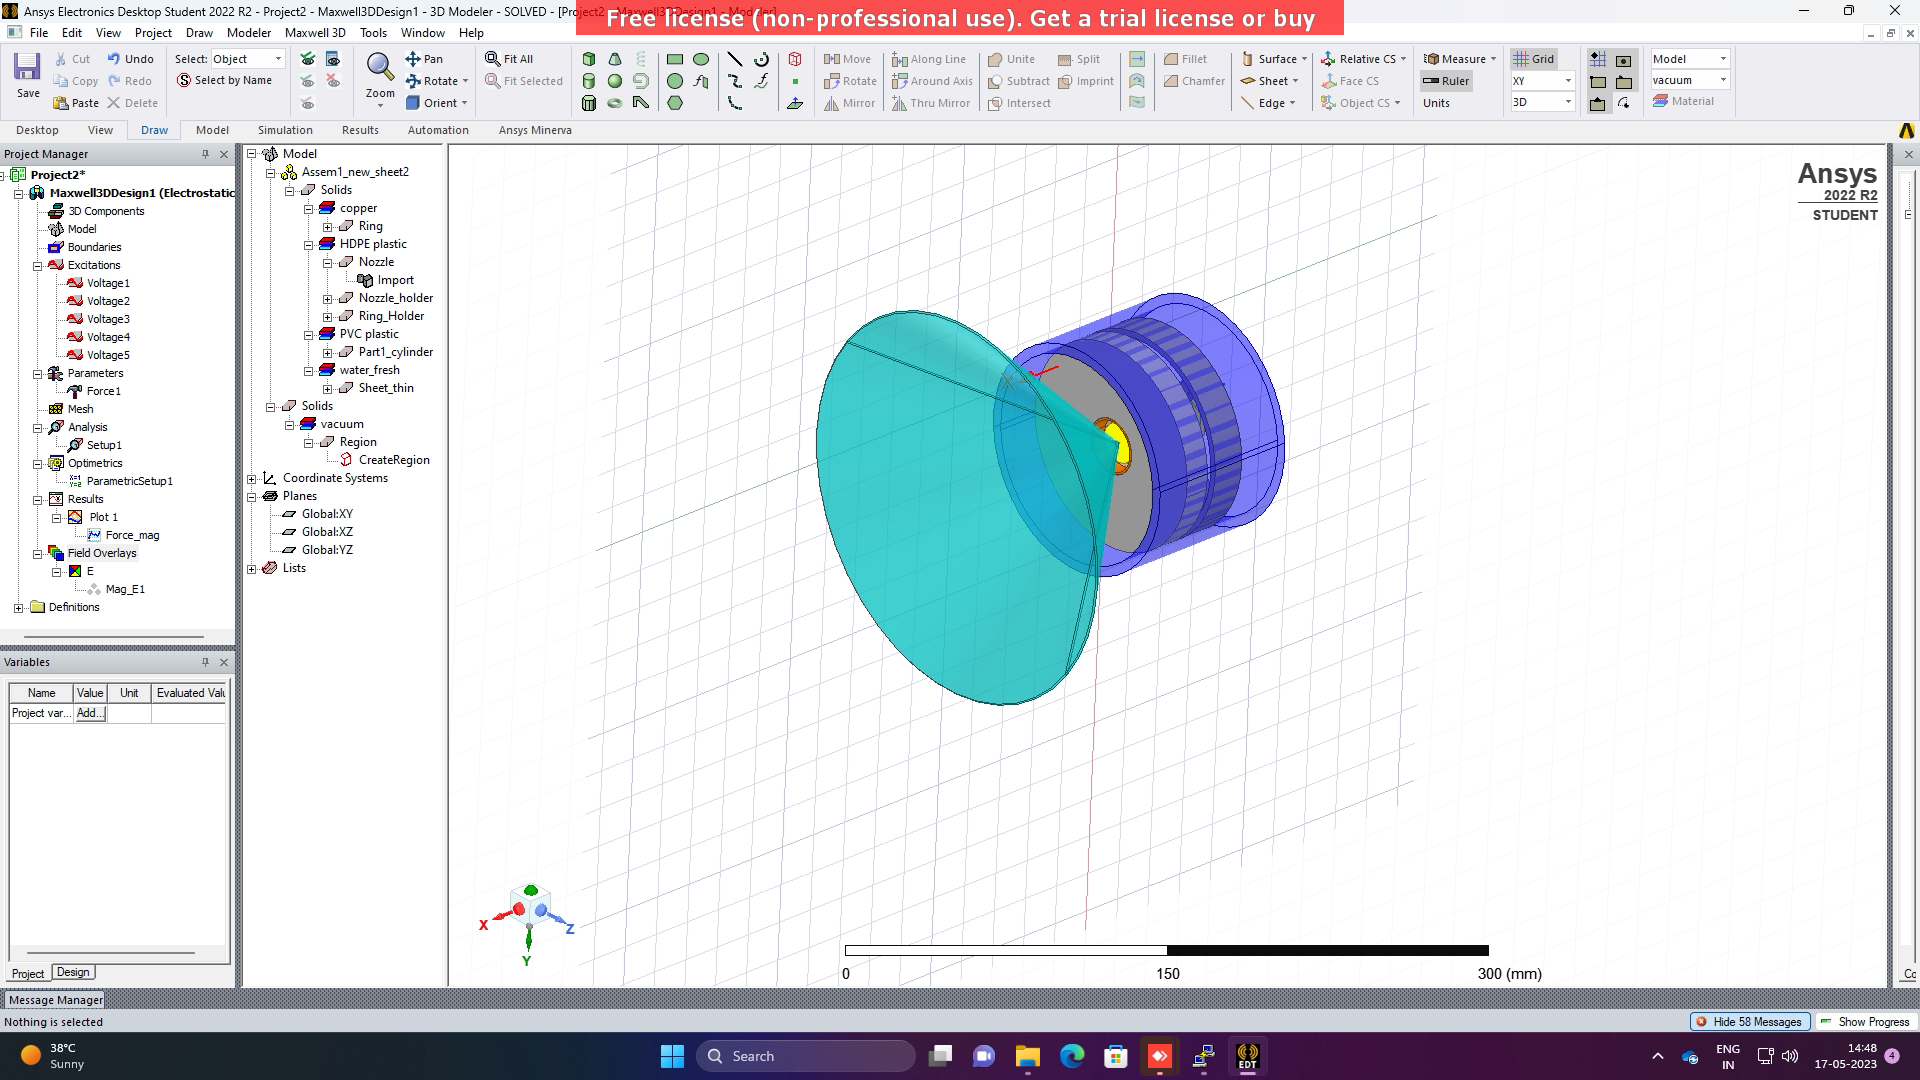Click the Draw torus icon
This screenshot has width=1920, height=1080.
coord(615,103)
